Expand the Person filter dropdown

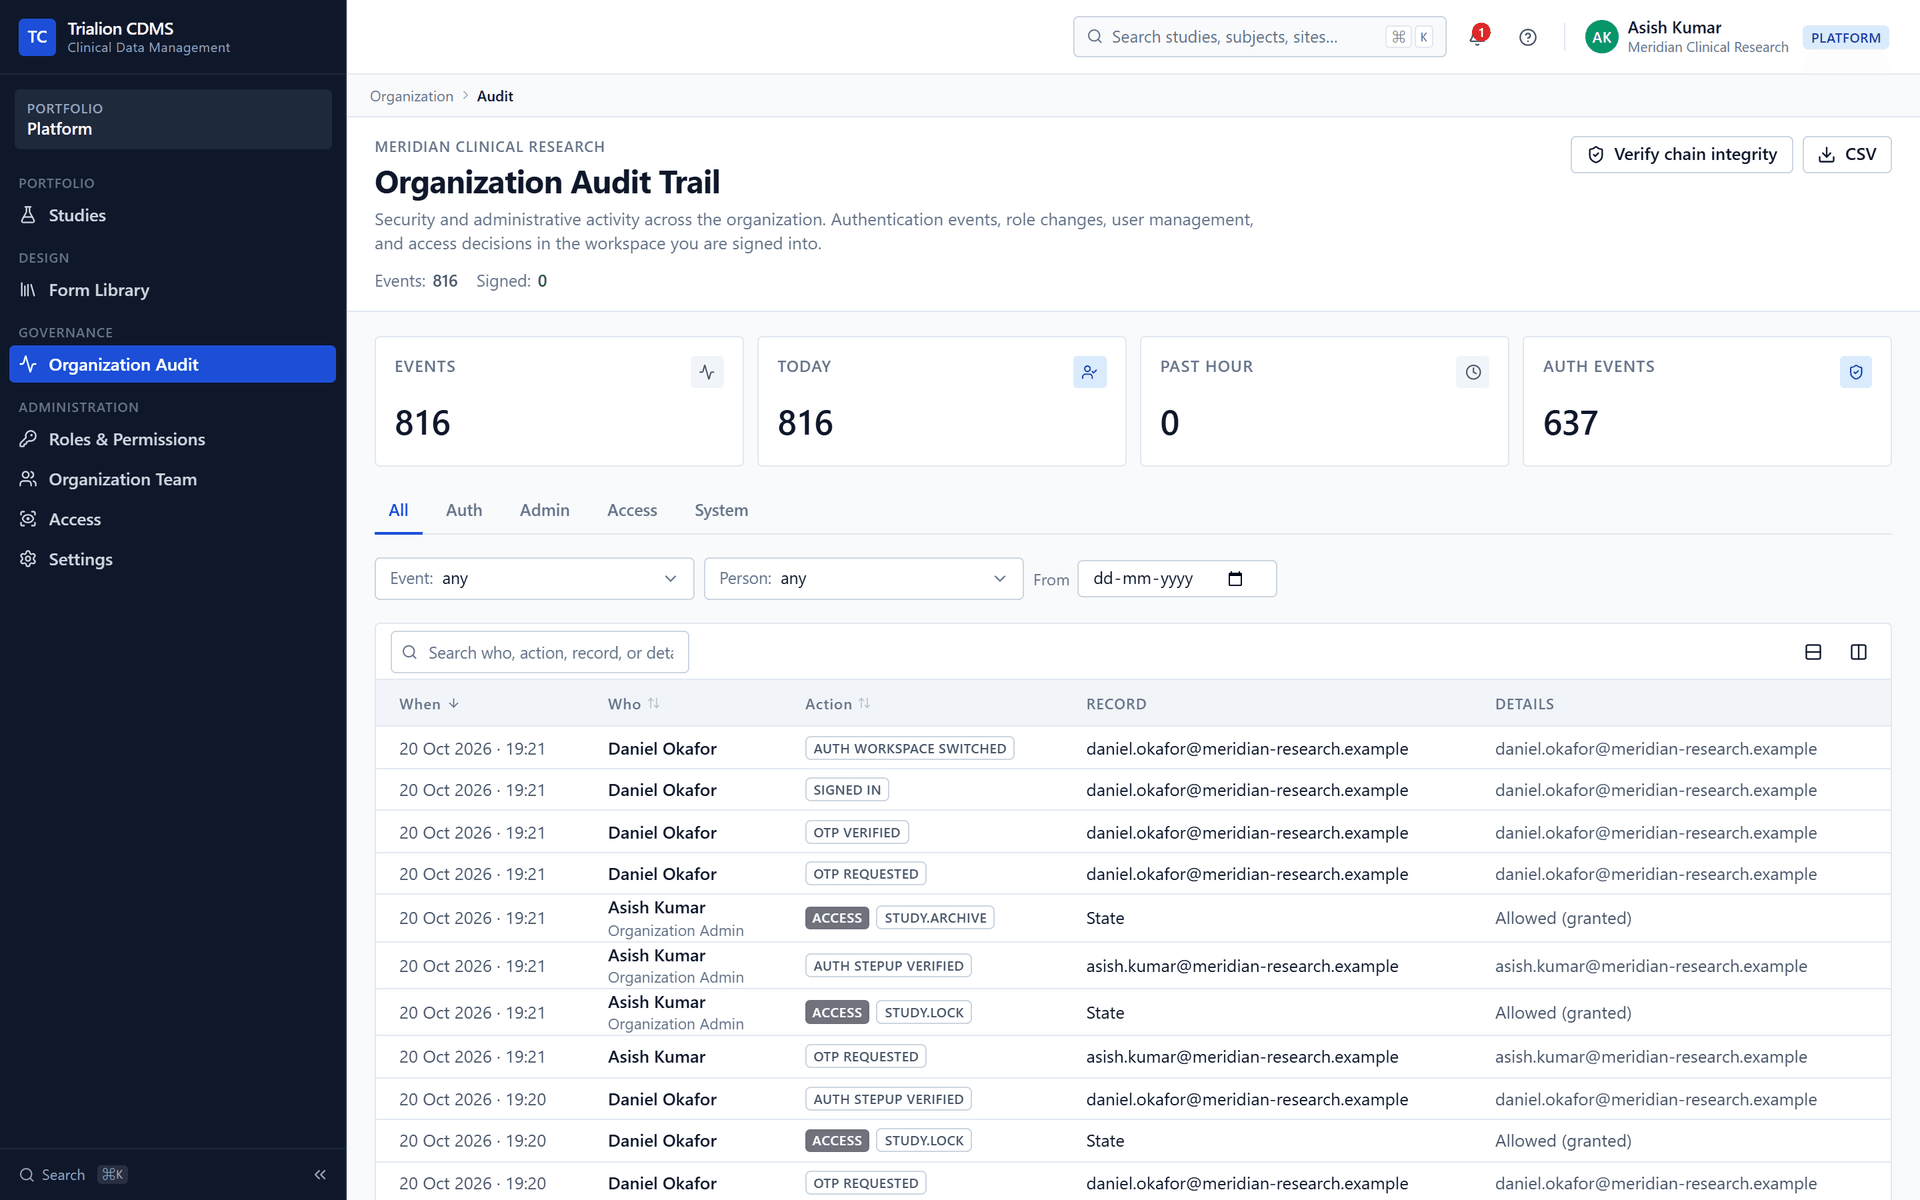863,579
